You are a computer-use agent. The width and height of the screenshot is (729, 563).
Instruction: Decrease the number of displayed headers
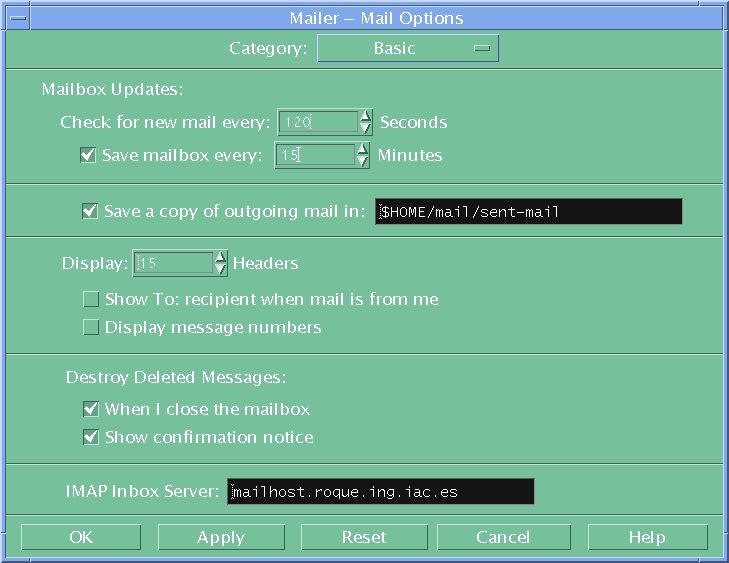coord(220,270)
